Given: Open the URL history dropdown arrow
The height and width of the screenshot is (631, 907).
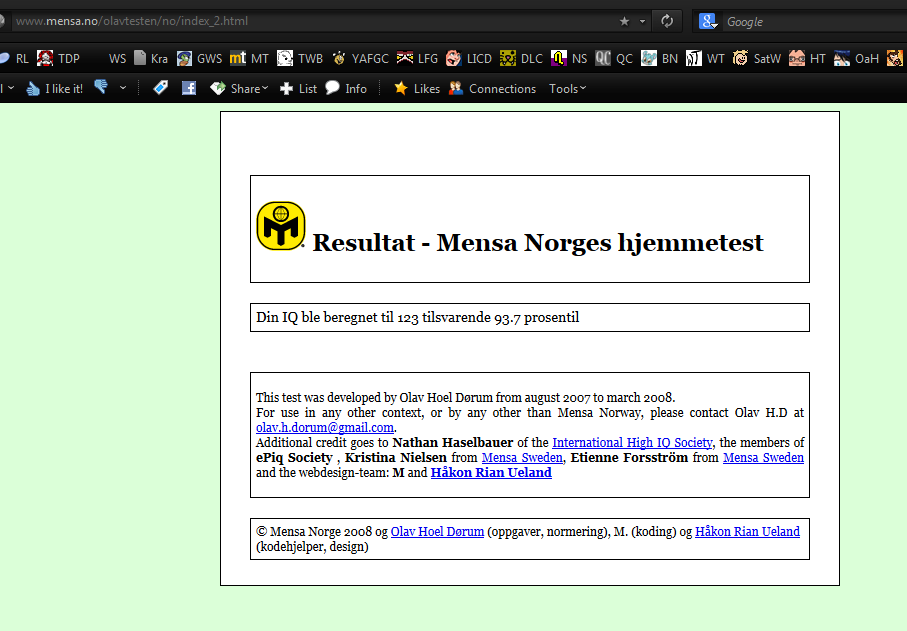Looking at the screenshot, I should coord(642,21).
